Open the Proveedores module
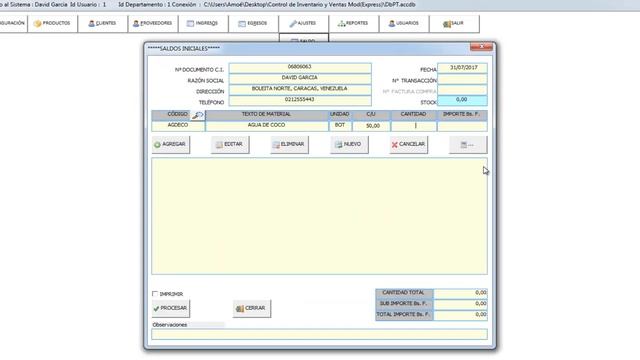Image resolution: width=640 pixels, height=360 pixels. pos(153,24)
